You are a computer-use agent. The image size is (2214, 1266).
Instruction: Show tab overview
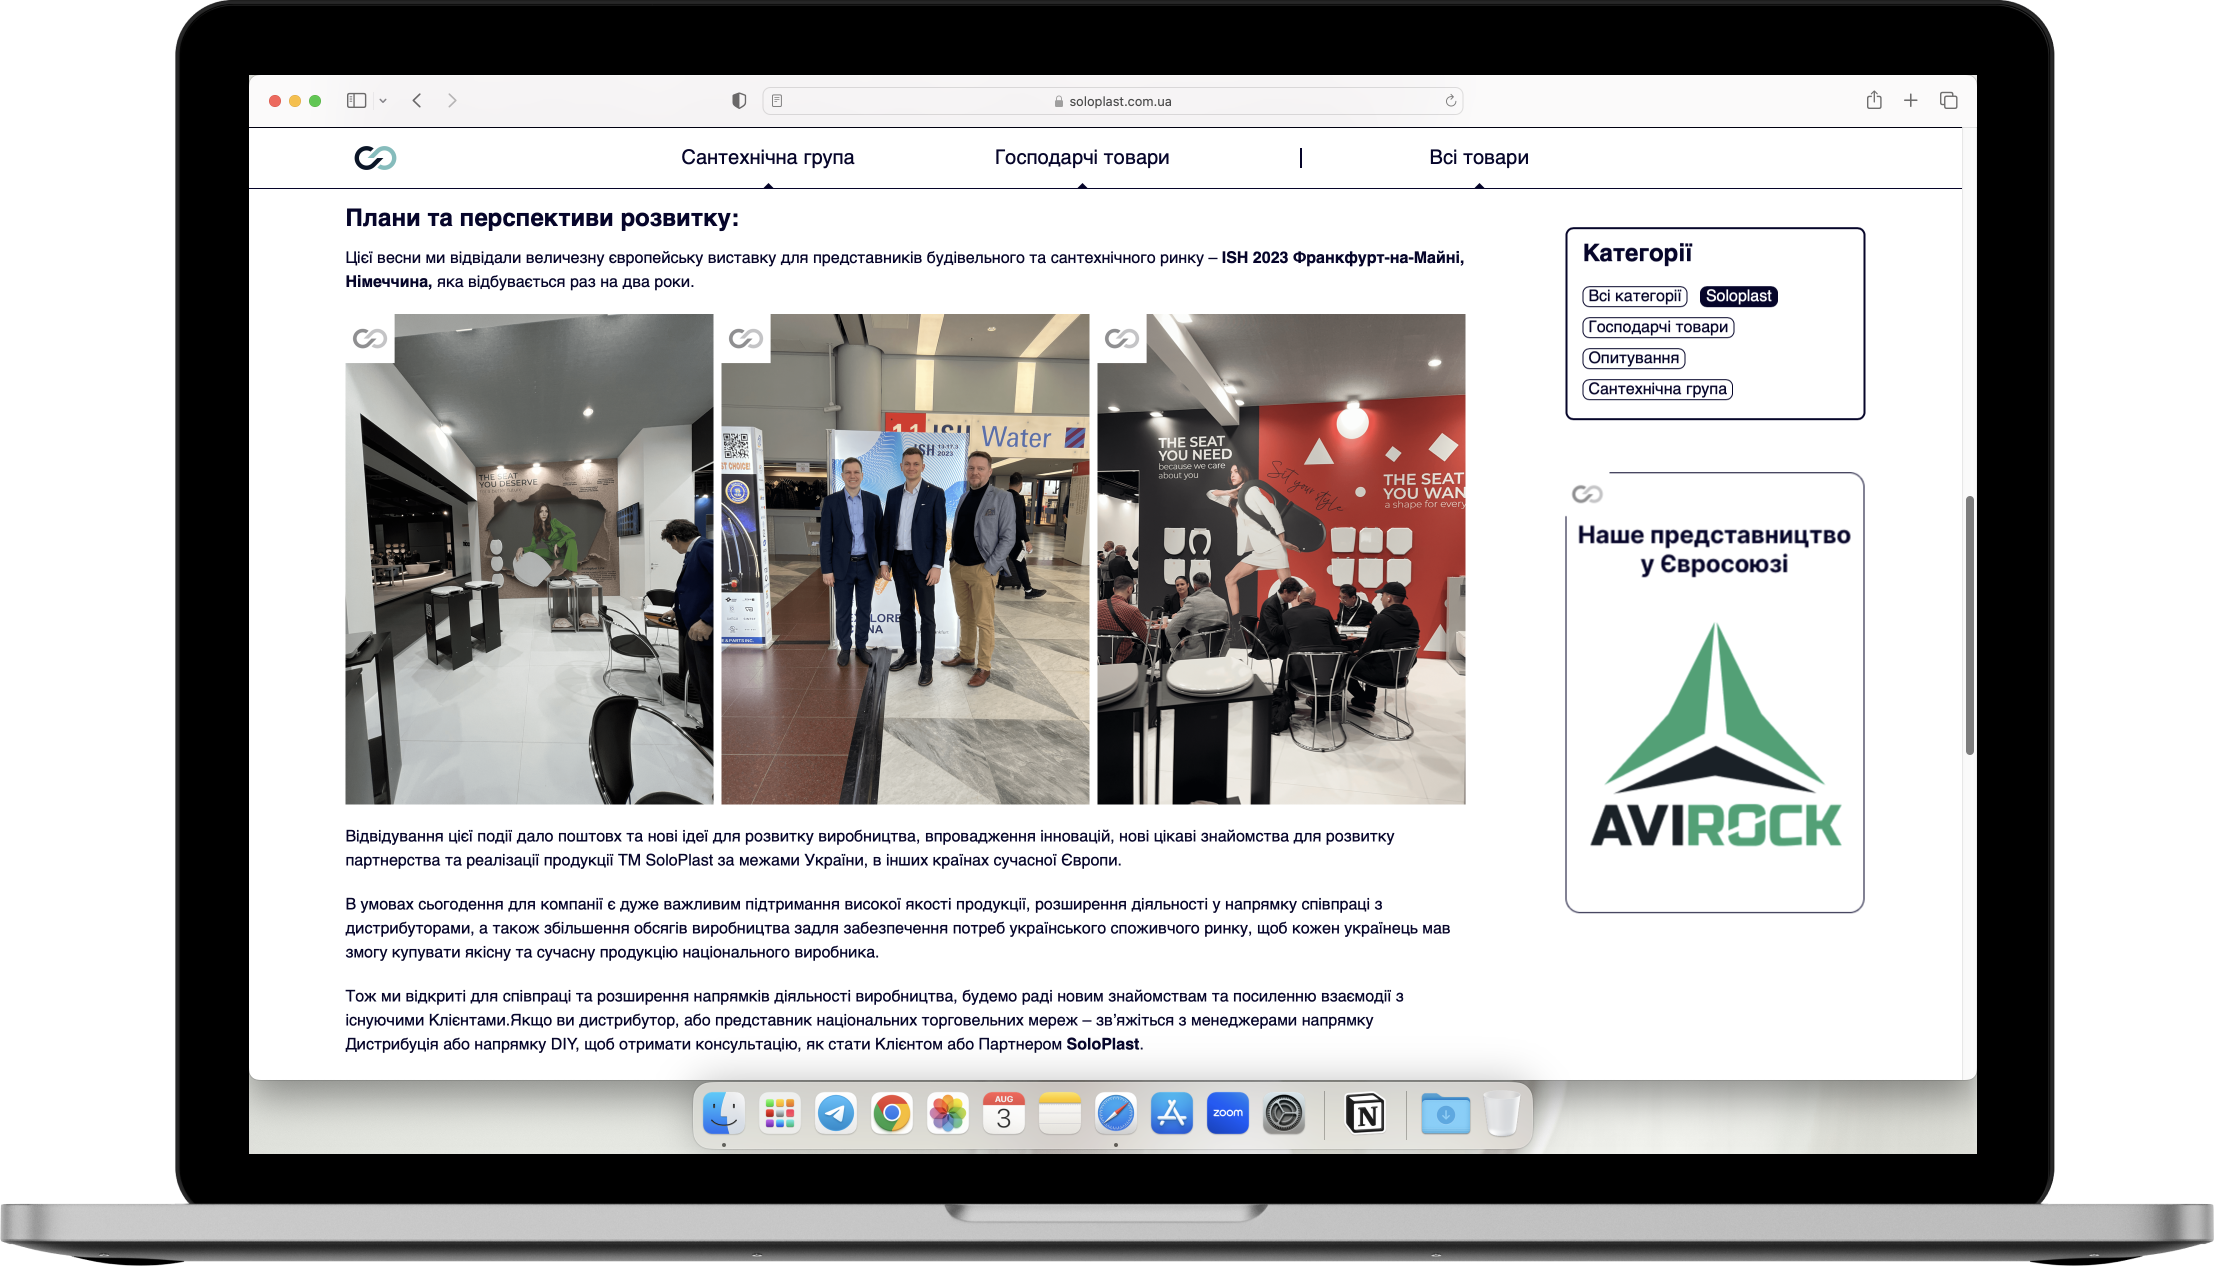pyautogui.click(x=1948, y=100)
